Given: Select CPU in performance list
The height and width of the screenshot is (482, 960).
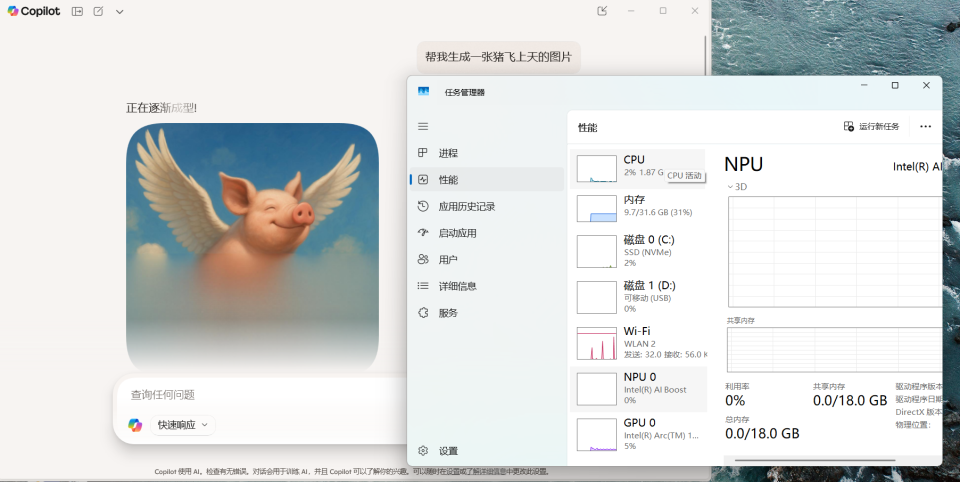Looking at the screenshot, I should pos(638,168).
